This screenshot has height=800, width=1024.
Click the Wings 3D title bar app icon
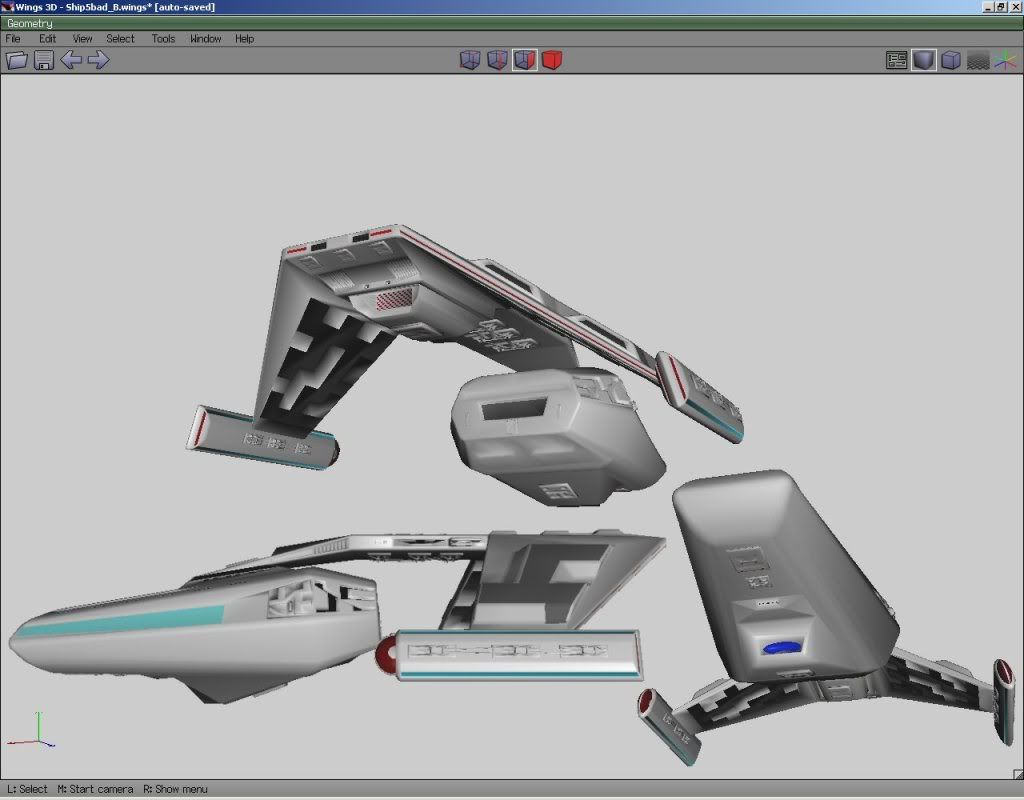click(7, 7)
